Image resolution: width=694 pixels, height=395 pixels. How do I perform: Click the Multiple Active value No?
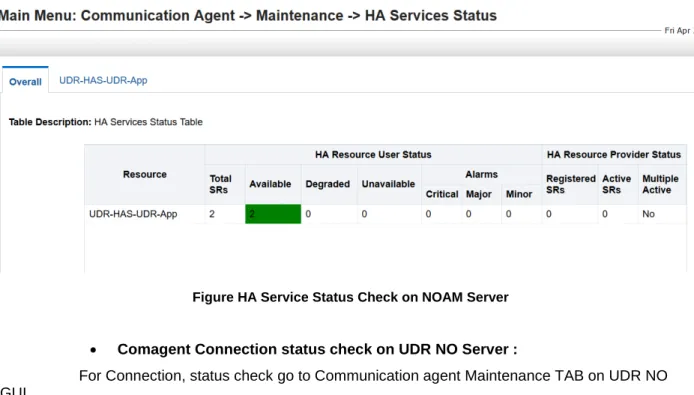(648, 214)
